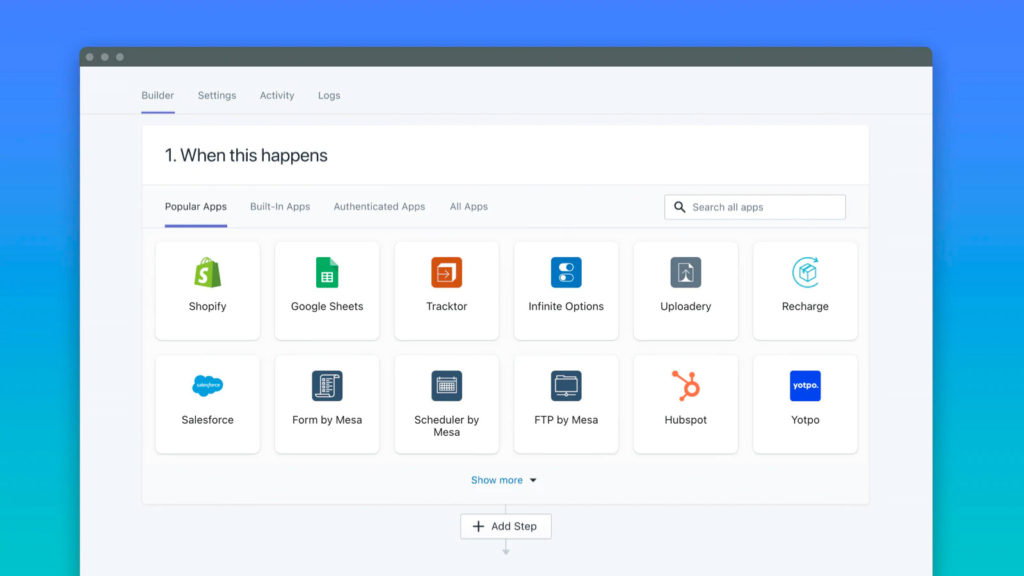Image resolution: width=1024 pixels, height=576 pixels.
Task: Select the Salesforce cloud icon
Action: pyautogui.click(x=208, y=385)
